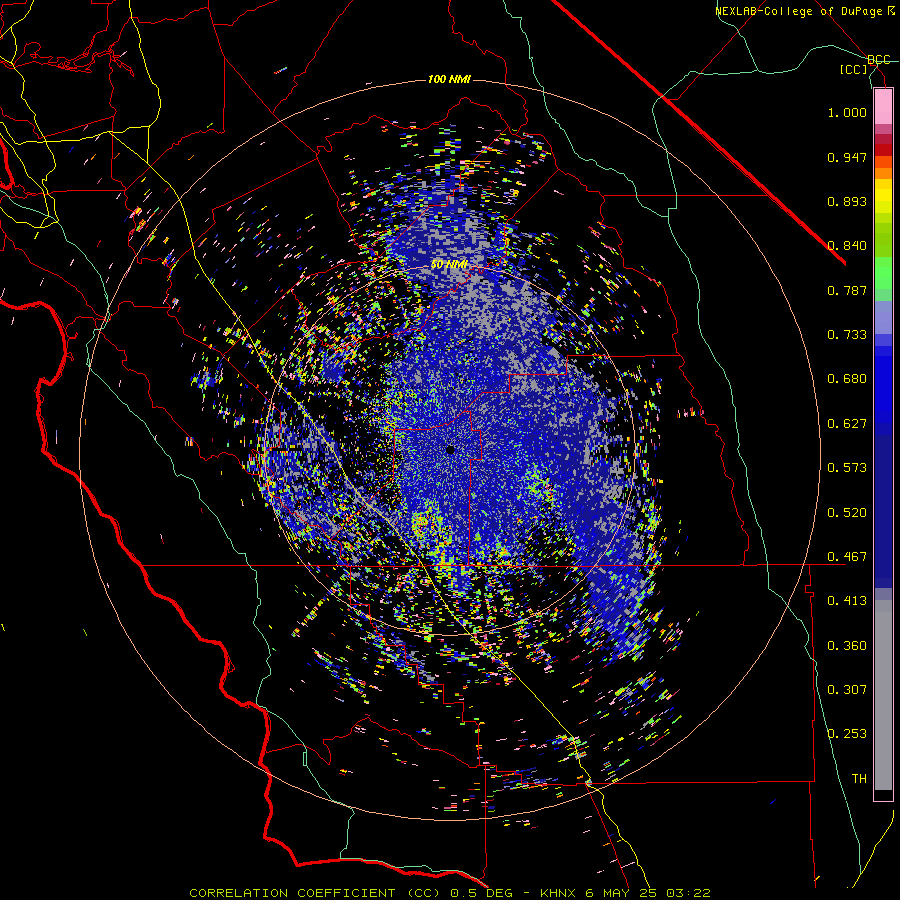This screenshot has height=900, width=900.
Task: Click the 0.520 legend value
Action: (x=847, y=513)
